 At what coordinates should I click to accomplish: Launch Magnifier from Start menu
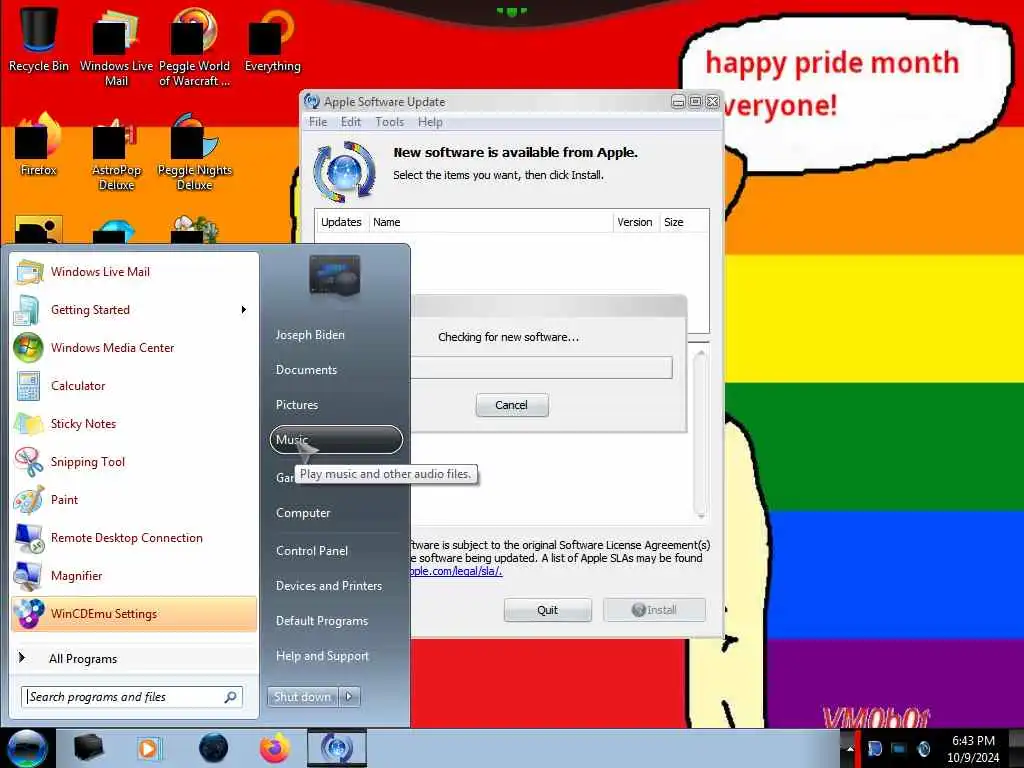pos(135,575)
